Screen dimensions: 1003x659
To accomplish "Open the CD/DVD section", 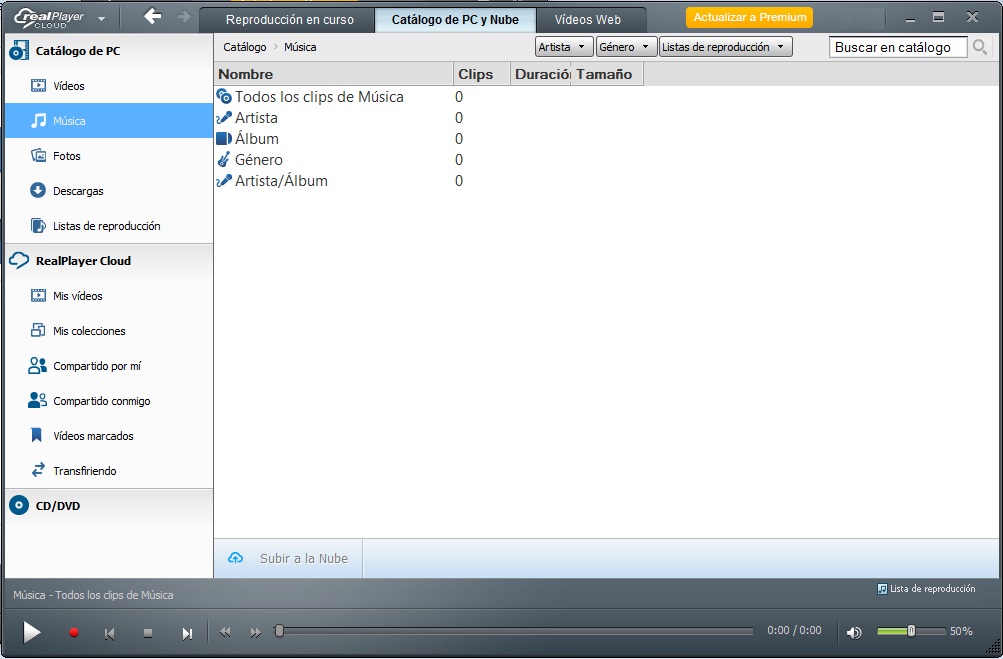I will pyautogui.click(x=109, y=506).
